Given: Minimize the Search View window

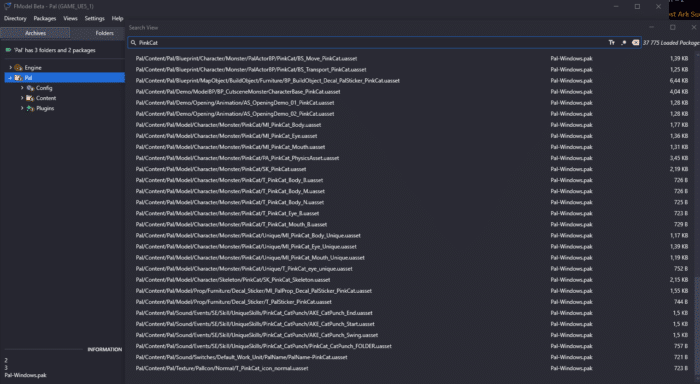Looking at the screenshot, I should point(651,27).
